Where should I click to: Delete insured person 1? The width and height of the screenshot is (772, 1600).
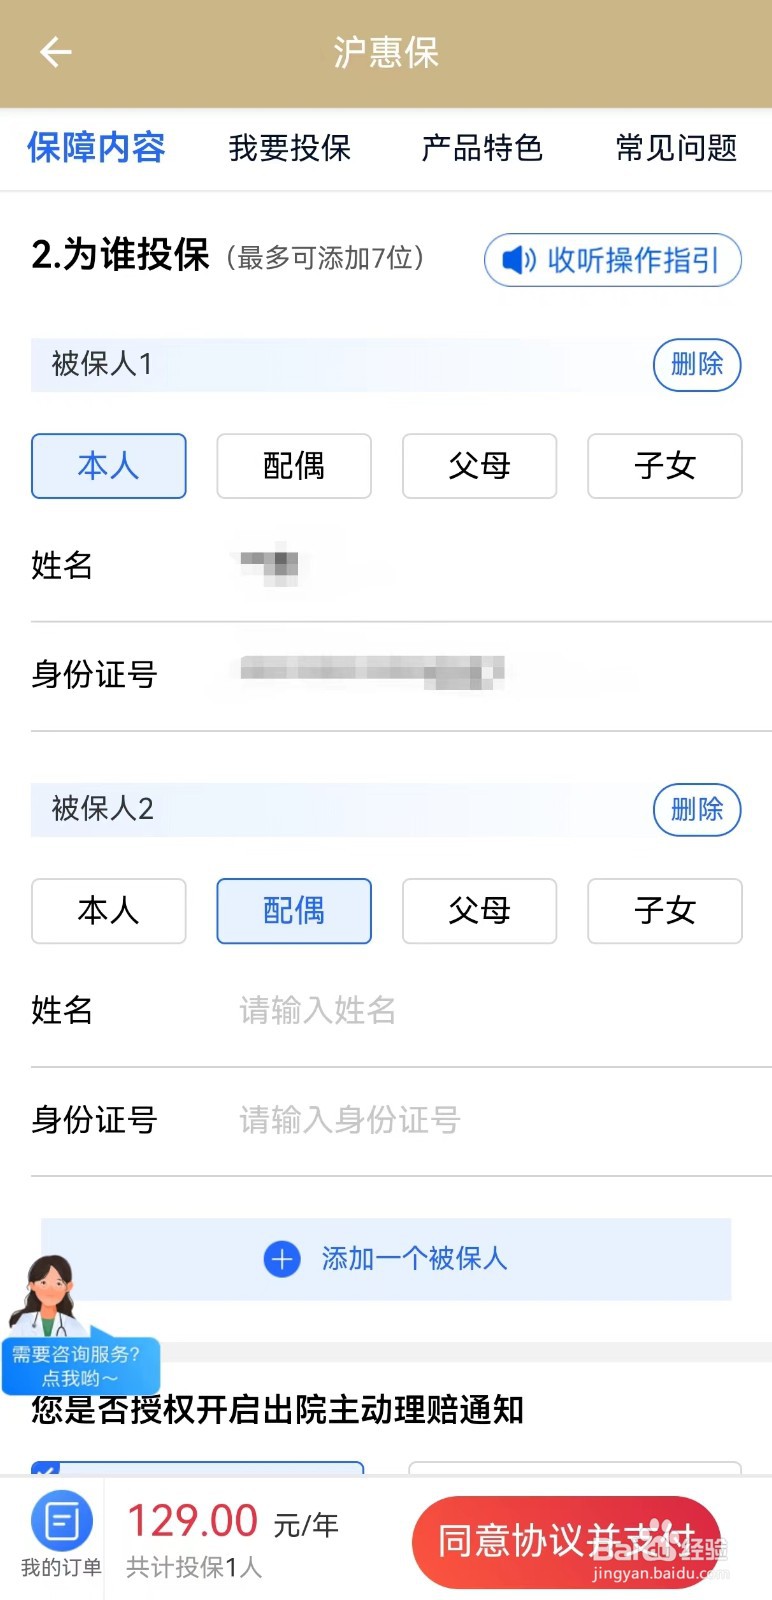[x=697, y=364]
